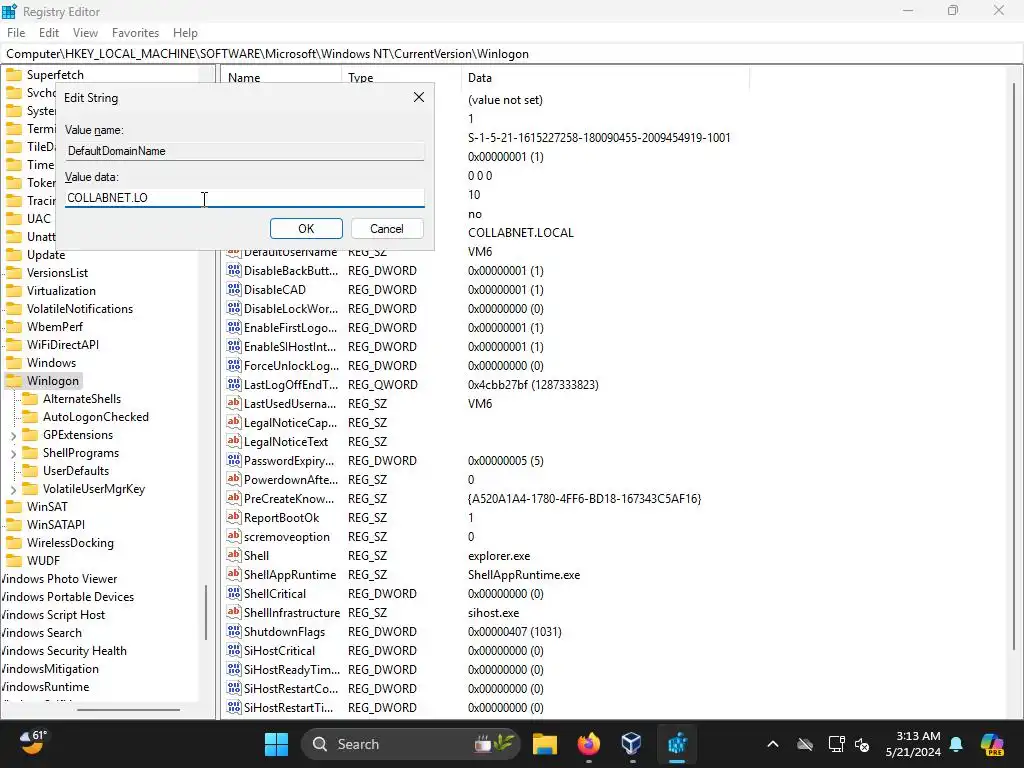Image resolution: width=1024 pixels, height=768 pixels.
Task: Select Windows Photo Viewer key
Action: click(59, 579)
